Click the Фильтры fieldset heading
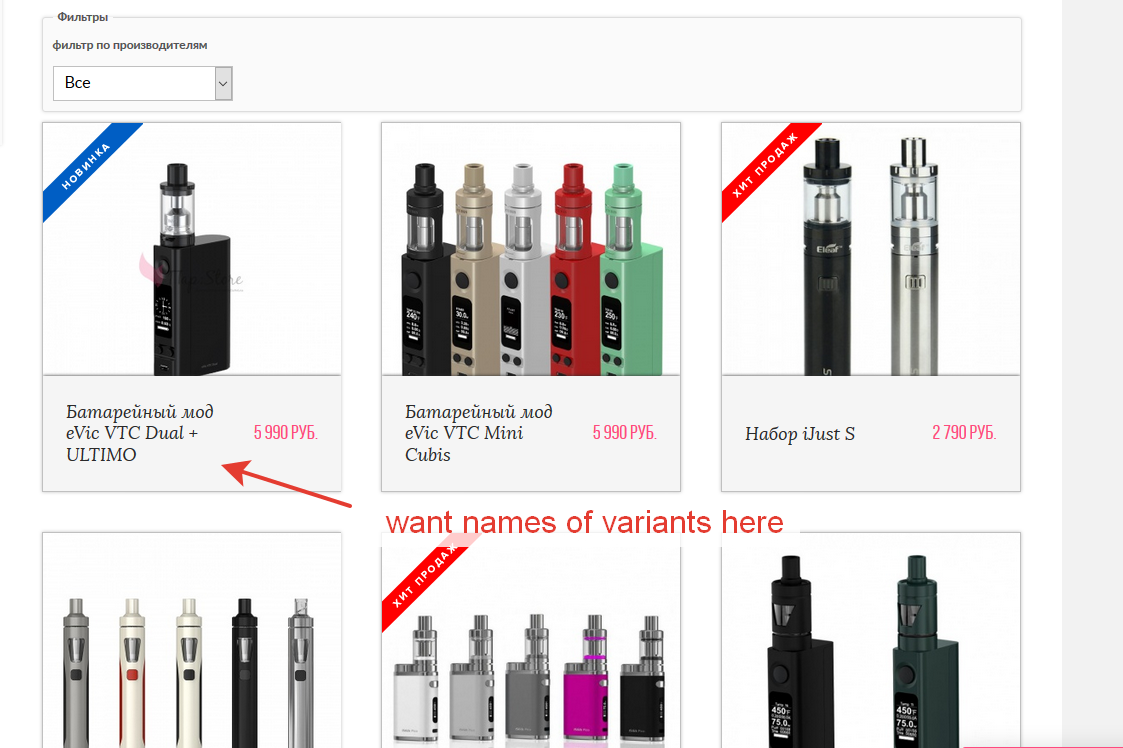 [82, 16]
